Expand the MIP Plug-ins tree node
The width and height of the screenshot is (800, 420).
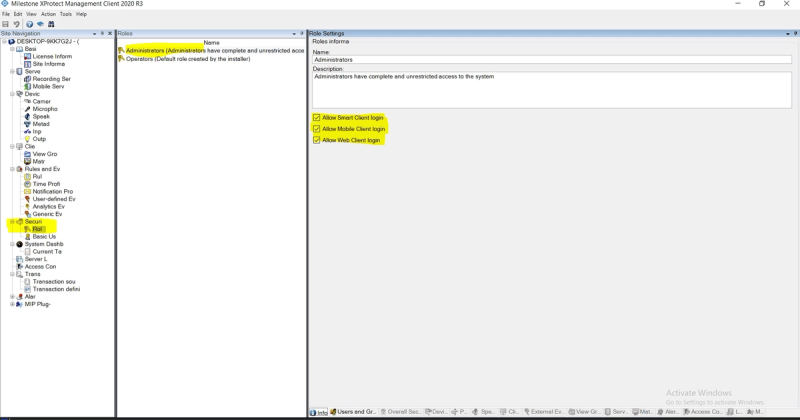tap(12, 304)
